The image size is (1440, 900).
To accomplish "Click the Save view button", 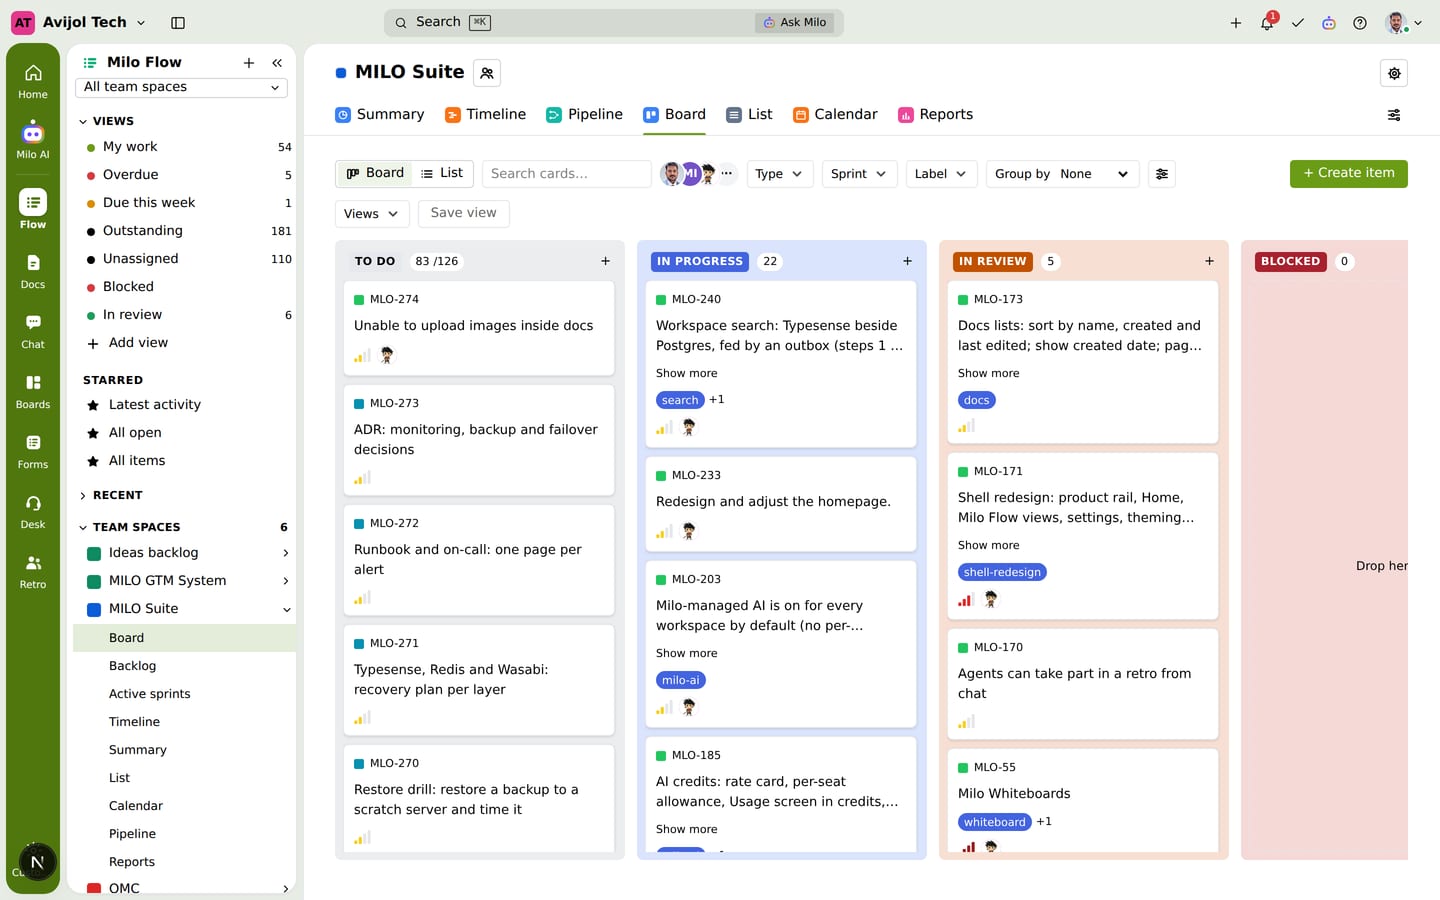I will 463,213.
